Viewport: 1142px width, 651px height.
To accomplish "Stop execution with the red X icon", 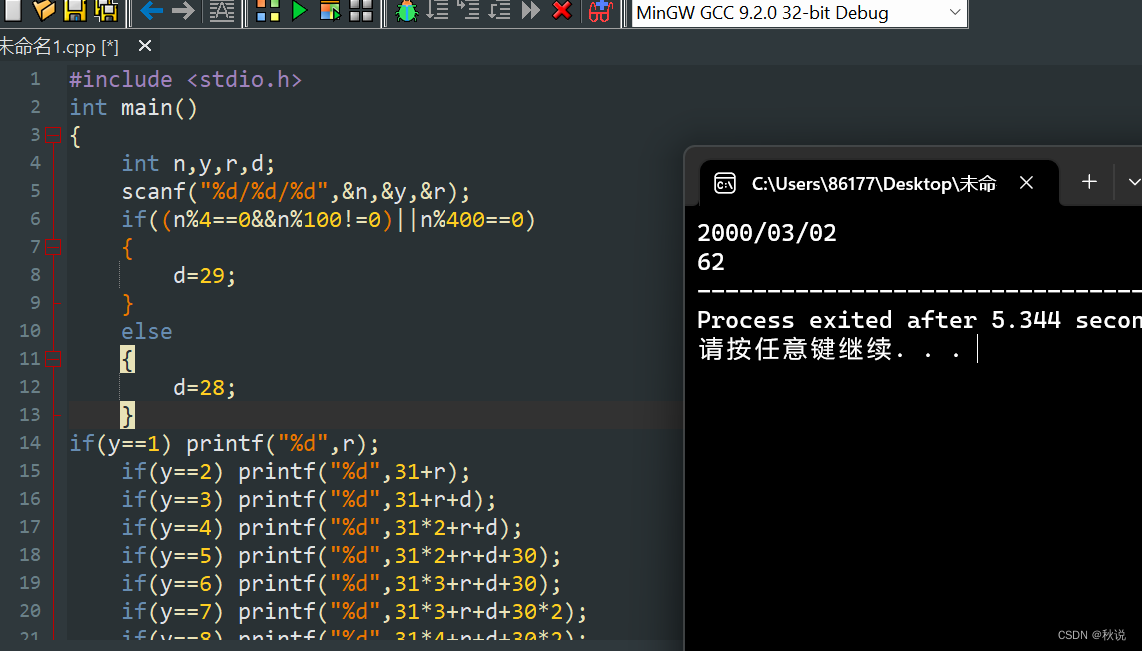I will tap(562, 10).
